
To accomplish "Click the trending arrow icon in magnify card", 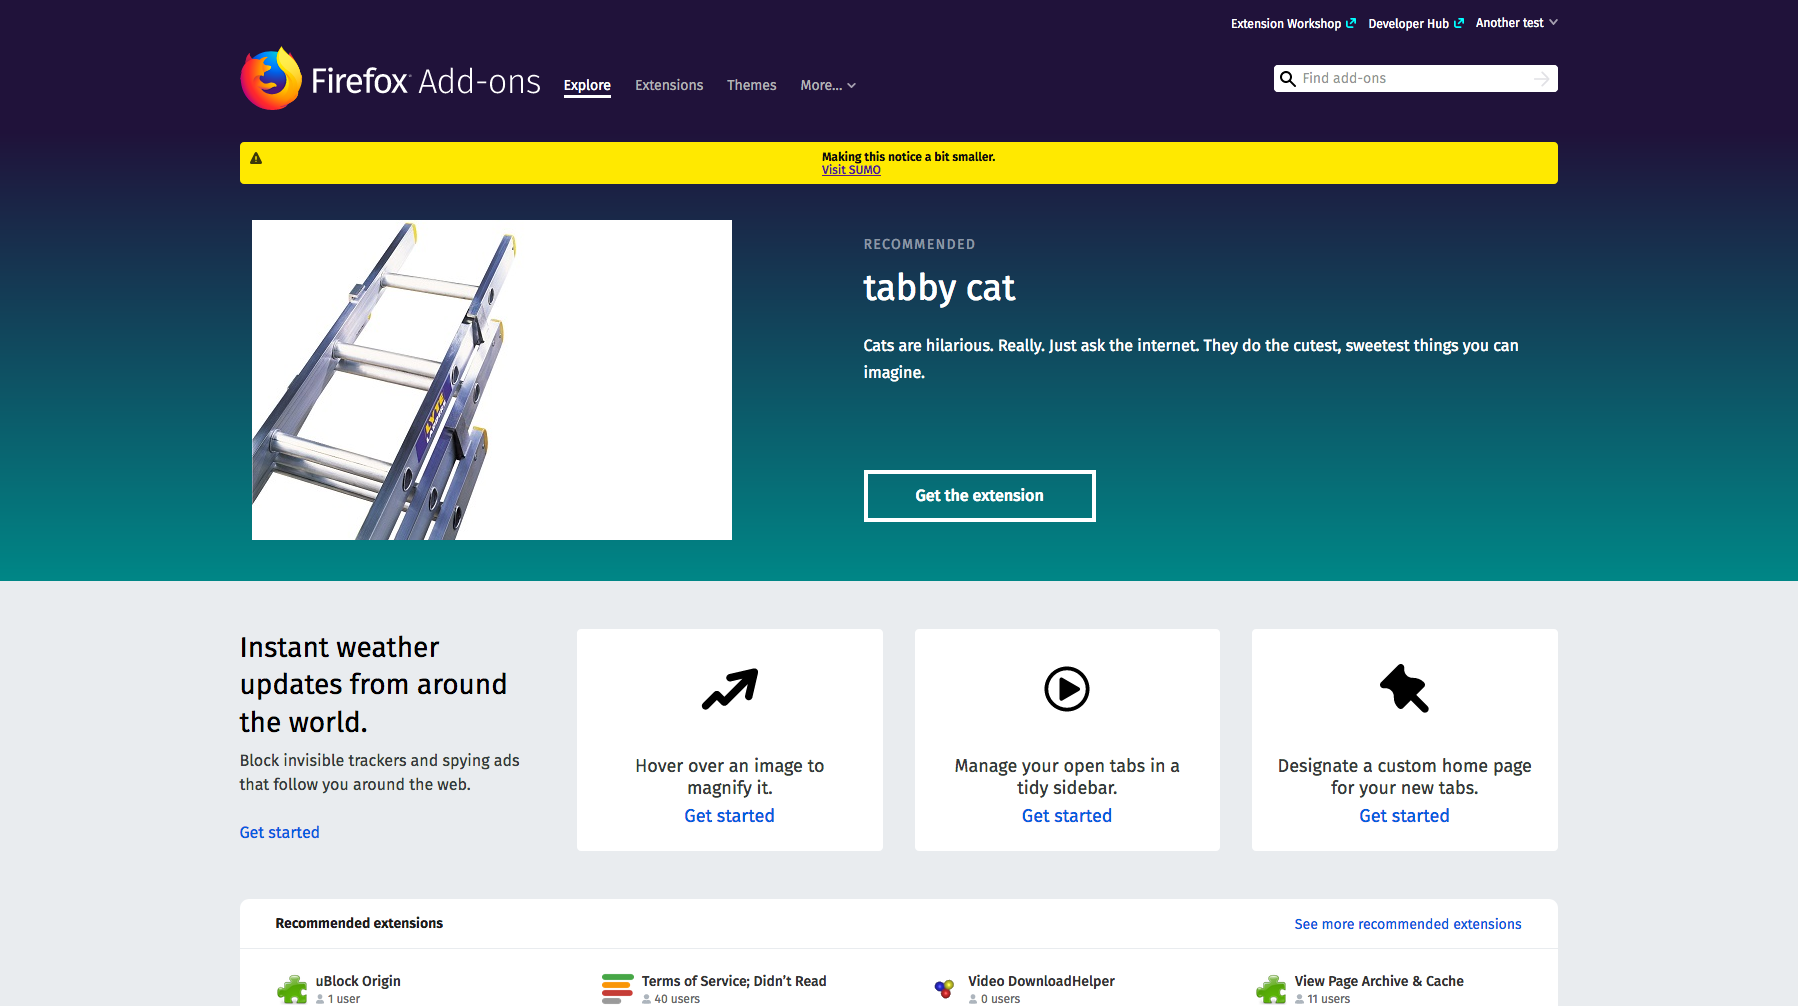I will click(730, 689).
